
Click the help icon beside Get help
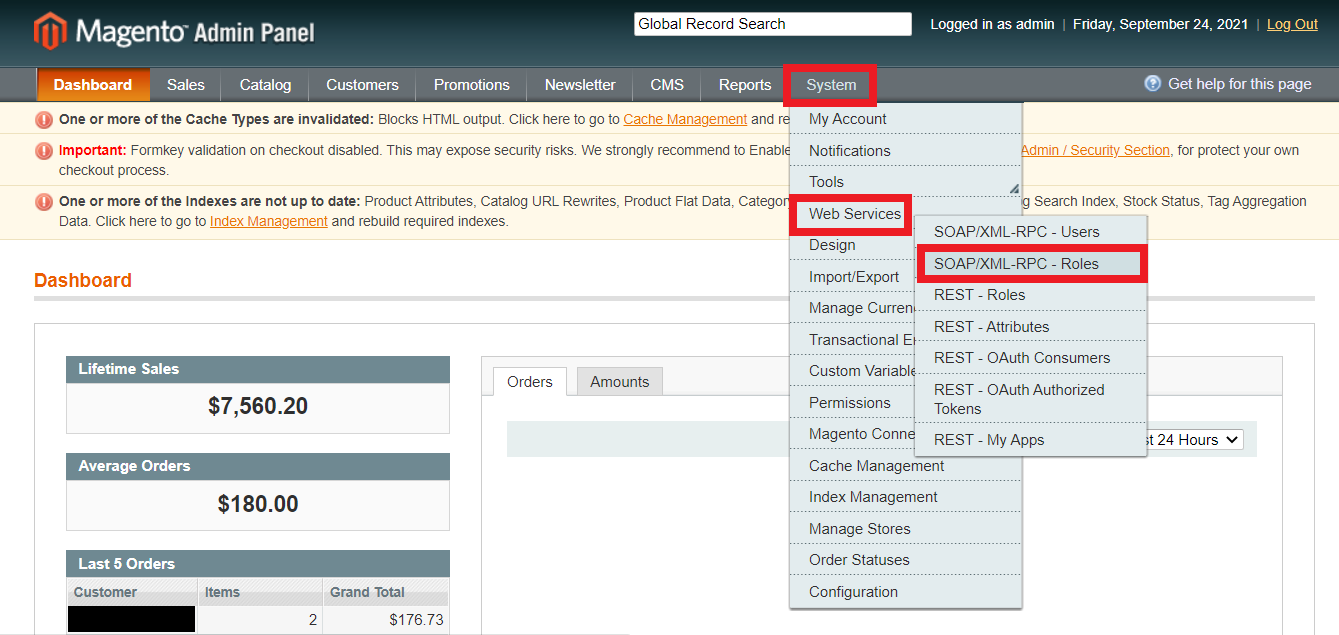[1153, 84]
